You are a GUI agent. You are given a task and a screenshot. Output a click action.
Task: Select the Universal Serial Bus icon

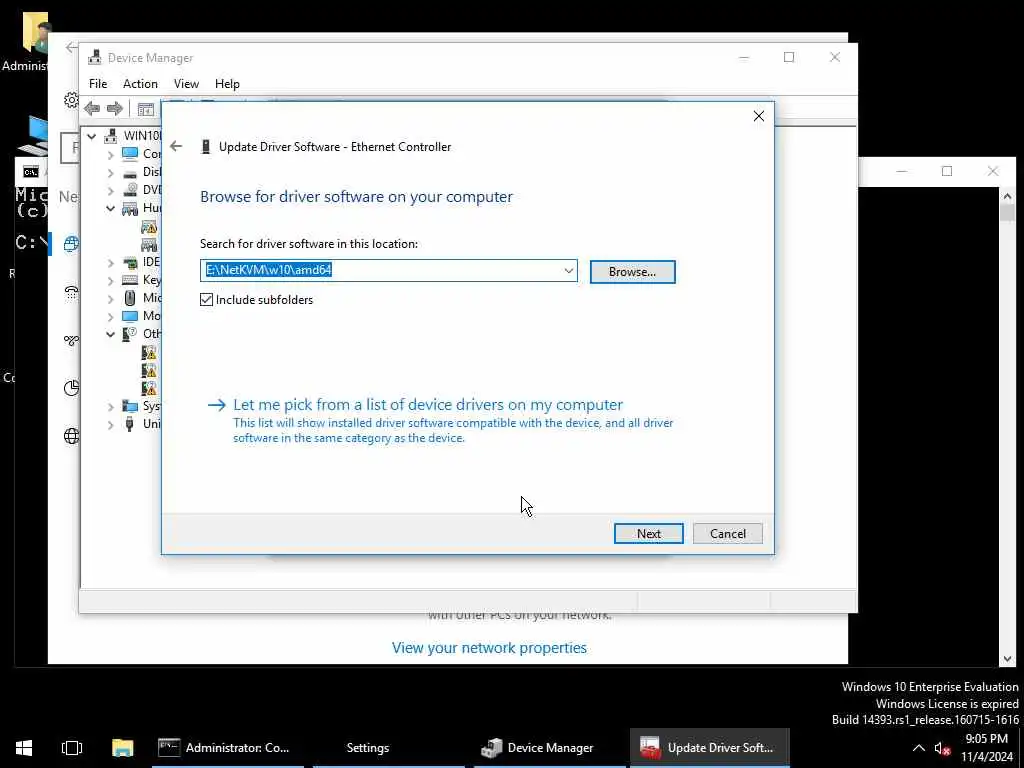click(x=129, y=424)
